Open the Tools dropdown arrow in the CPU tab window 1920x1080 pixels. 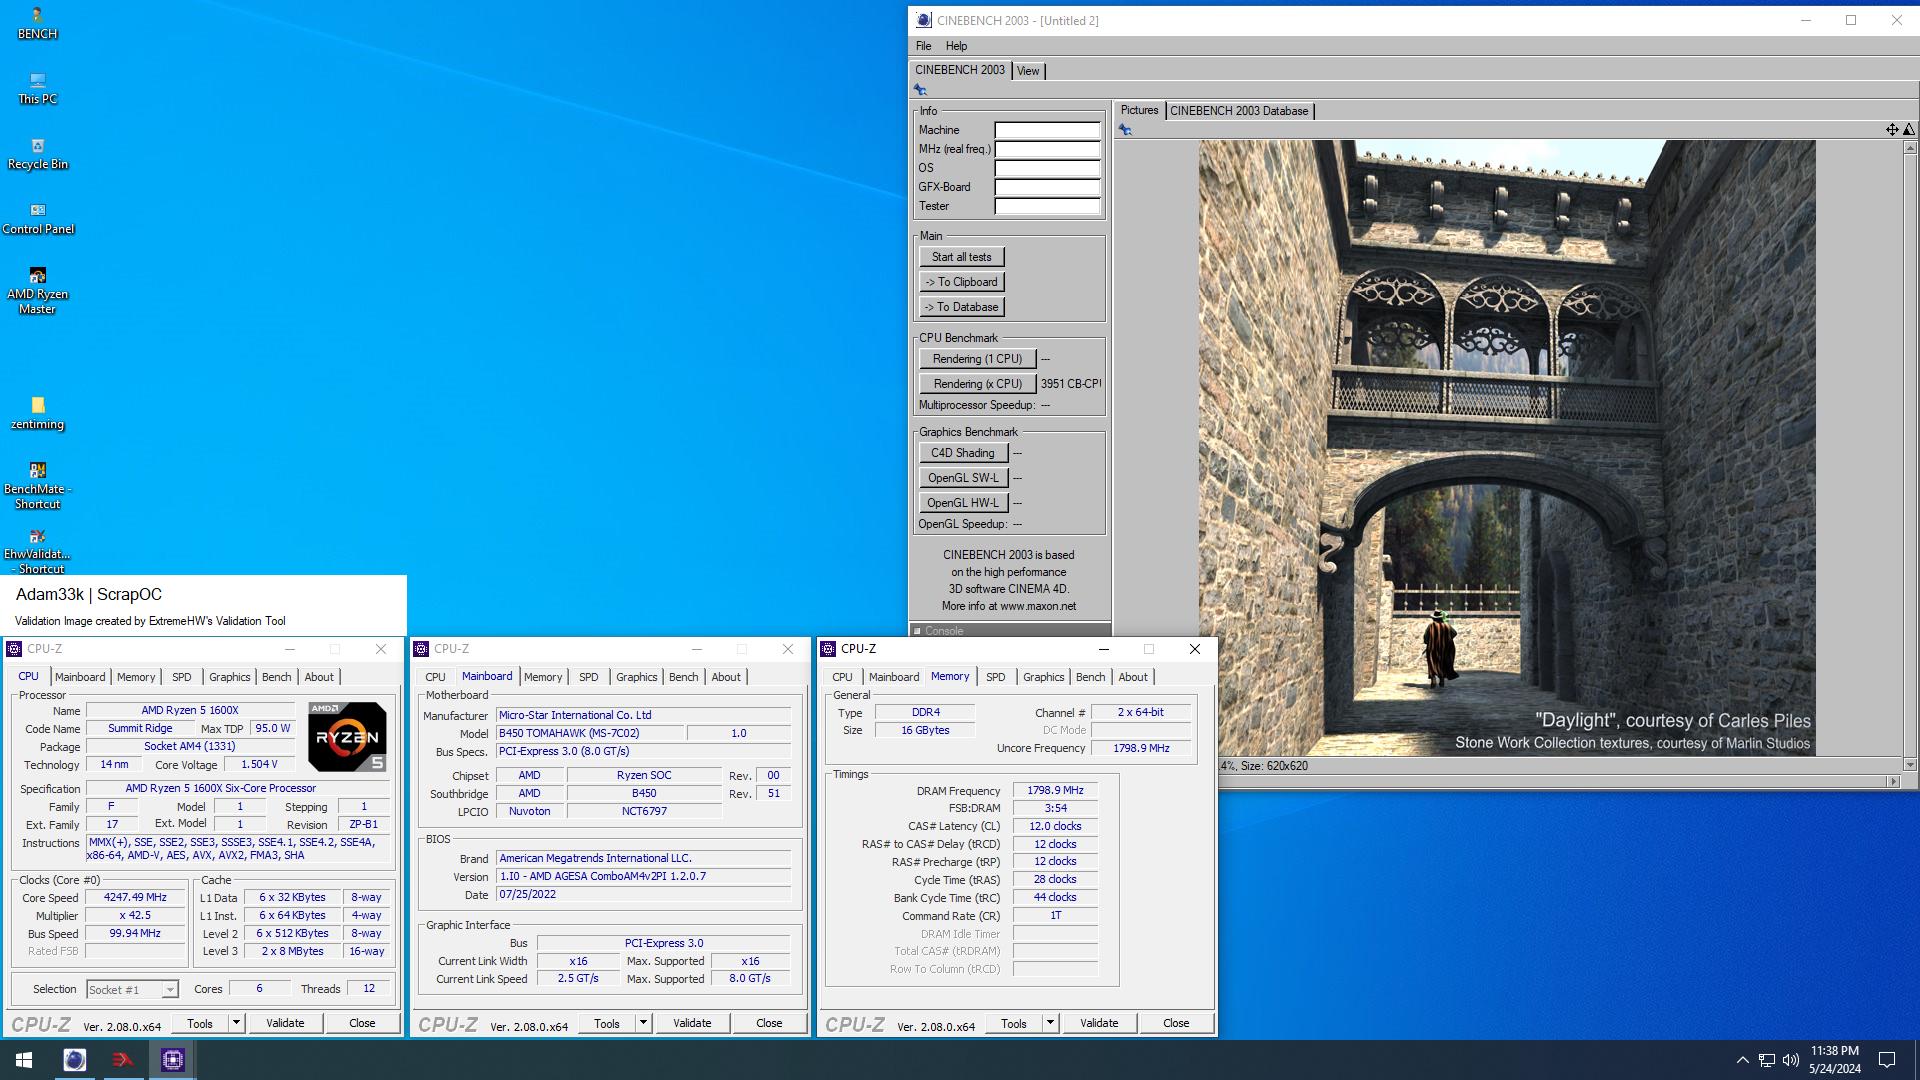tap(237, 1023)
